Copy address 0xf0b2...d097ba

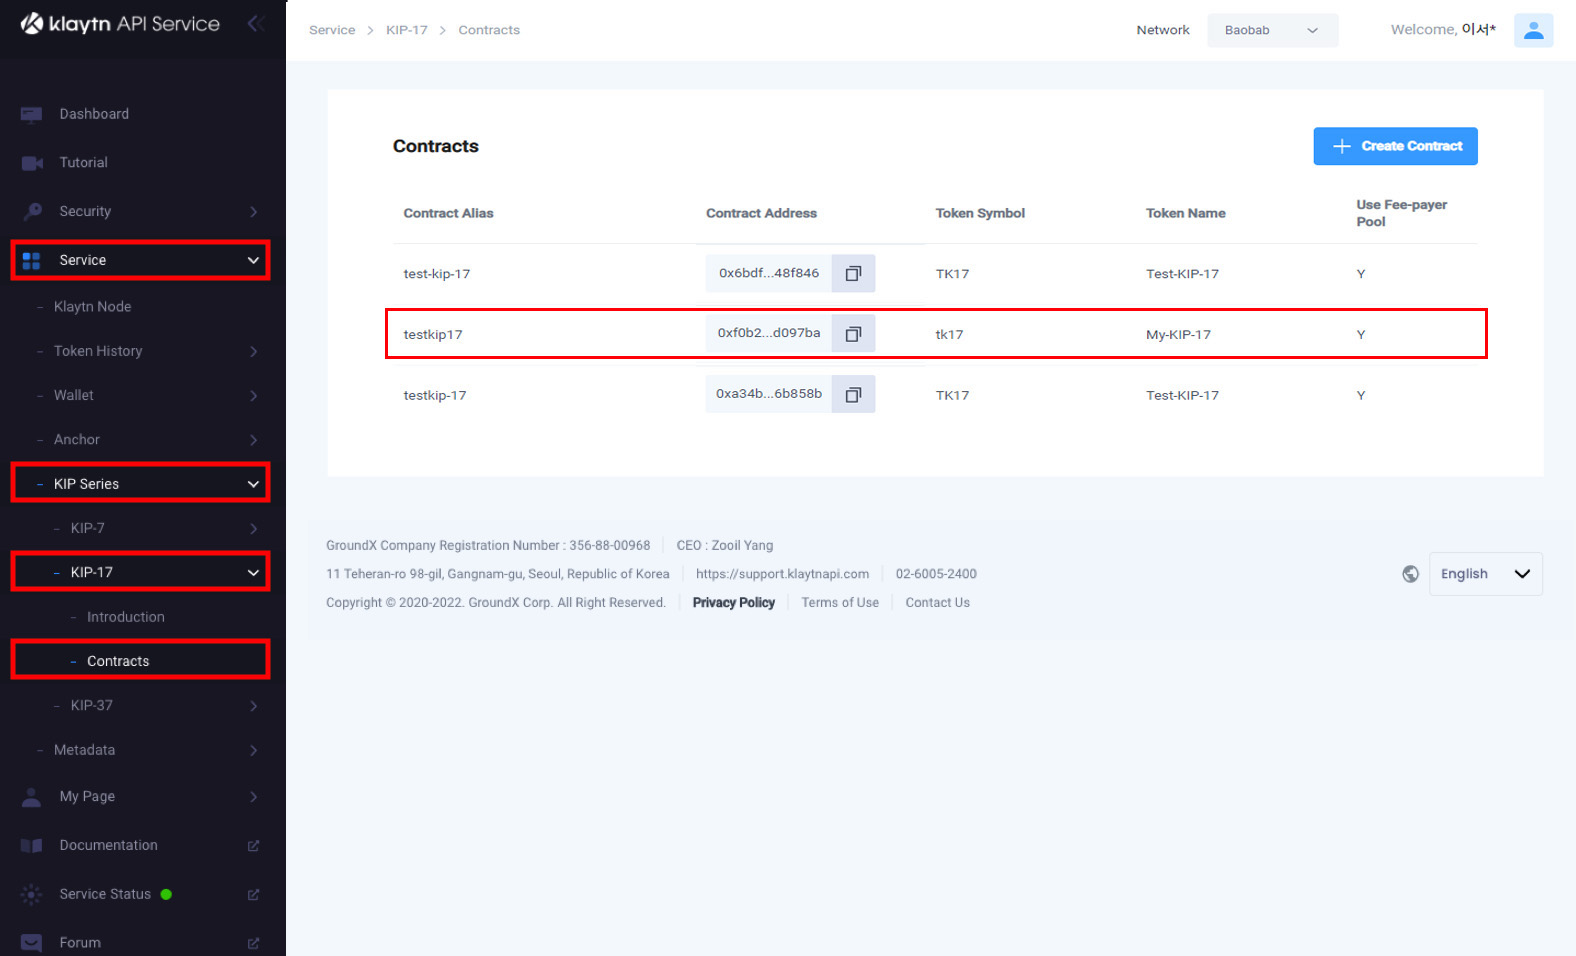pos(853,334)
